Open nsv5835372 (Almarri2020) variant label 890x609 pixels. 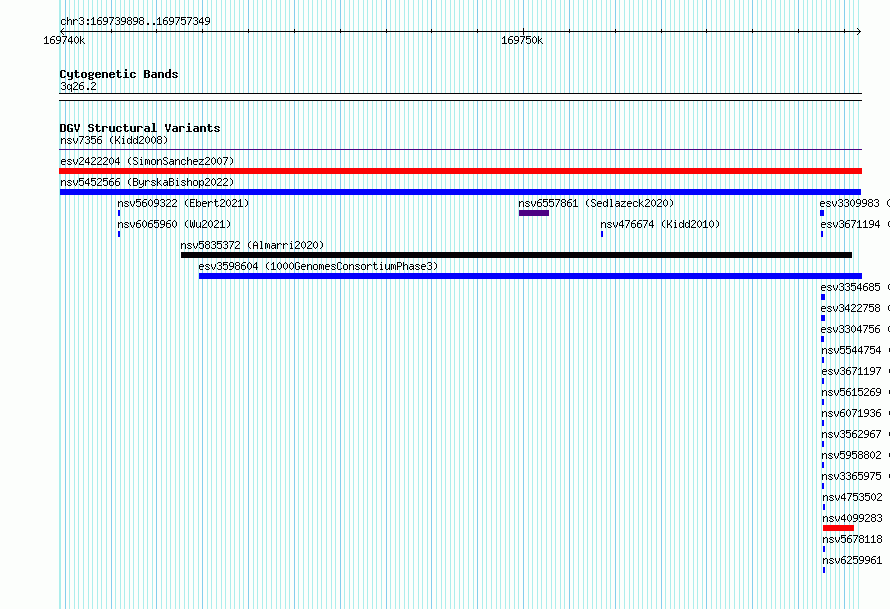(252, 245)
